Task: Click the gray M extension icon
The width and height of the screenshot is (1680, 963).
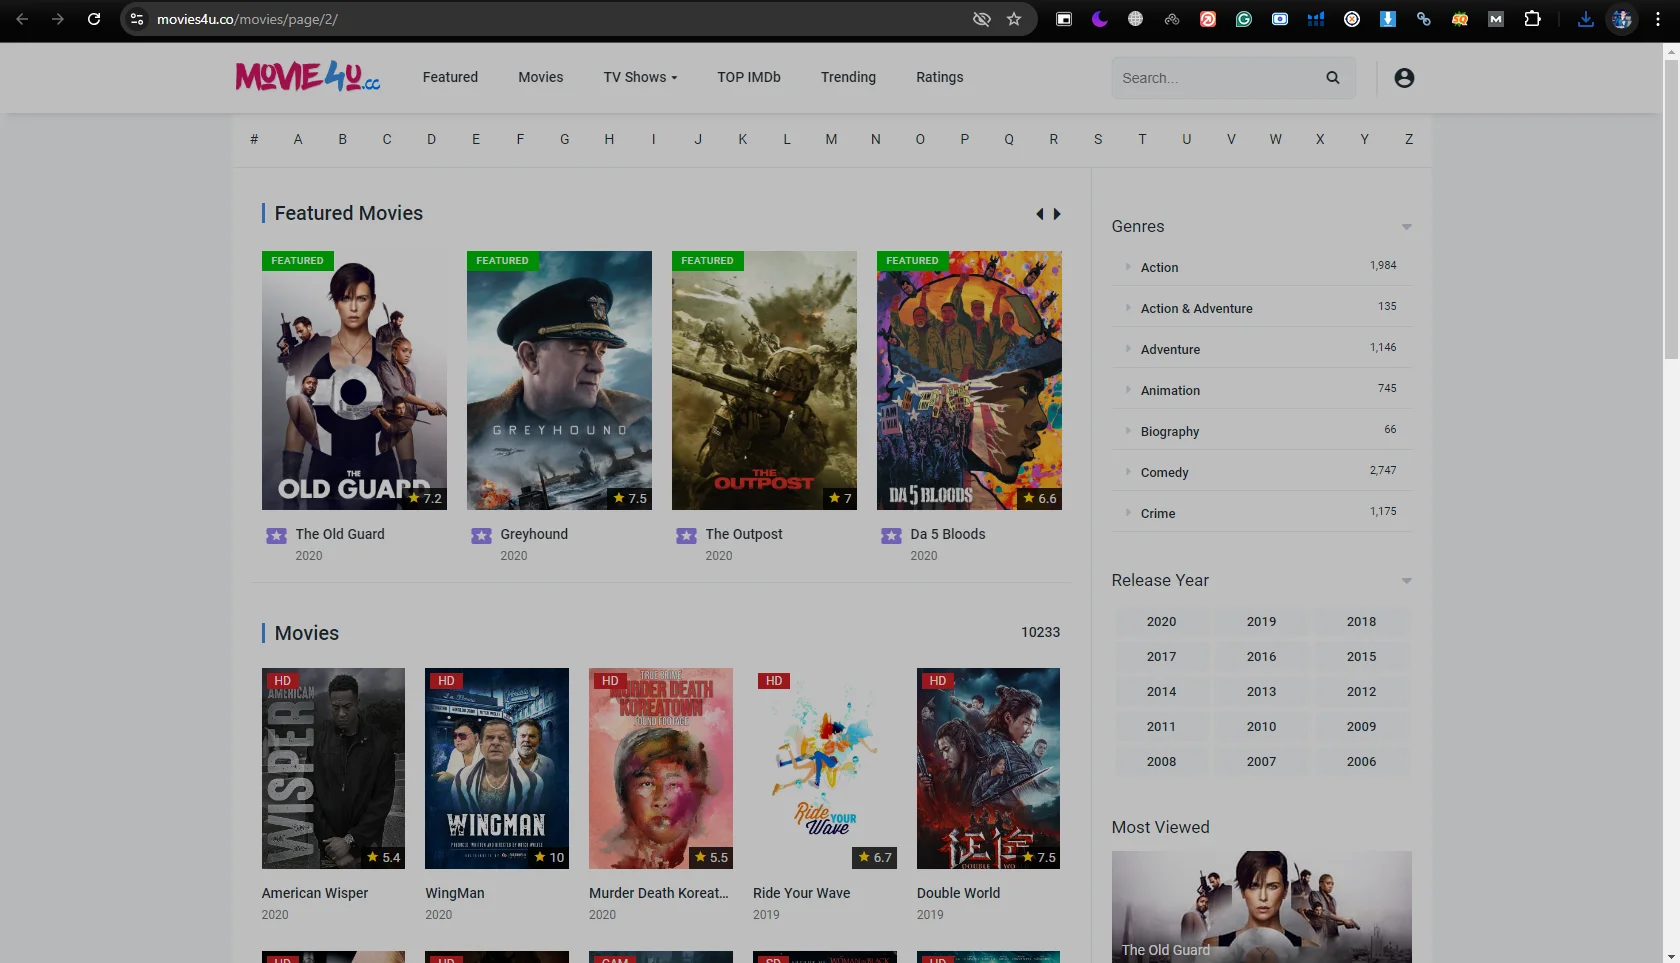Action: [x=1496, y=19]
